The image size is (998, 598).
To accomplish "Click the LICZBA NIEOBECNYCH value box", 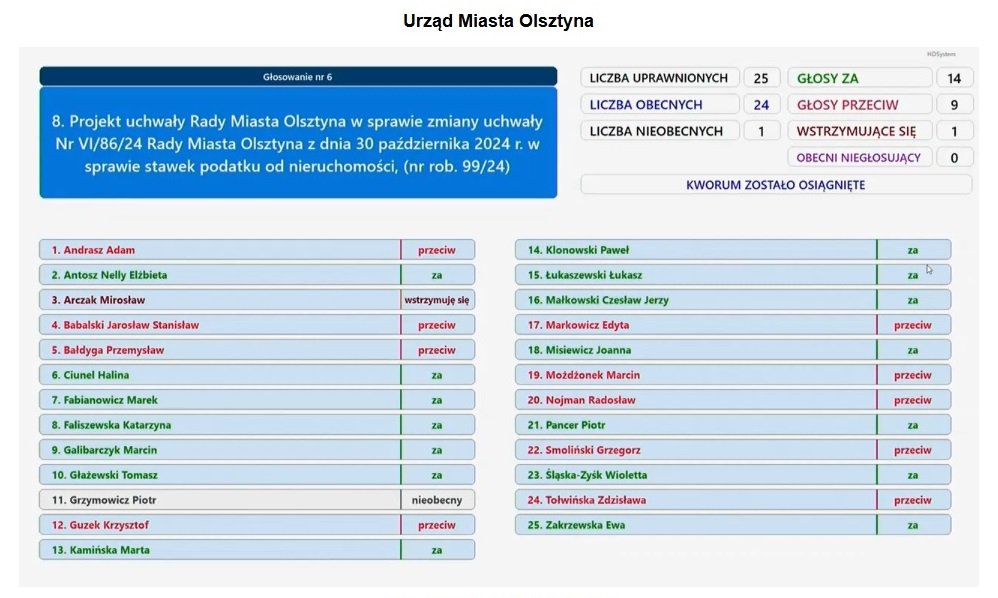I will click(761, 131).
